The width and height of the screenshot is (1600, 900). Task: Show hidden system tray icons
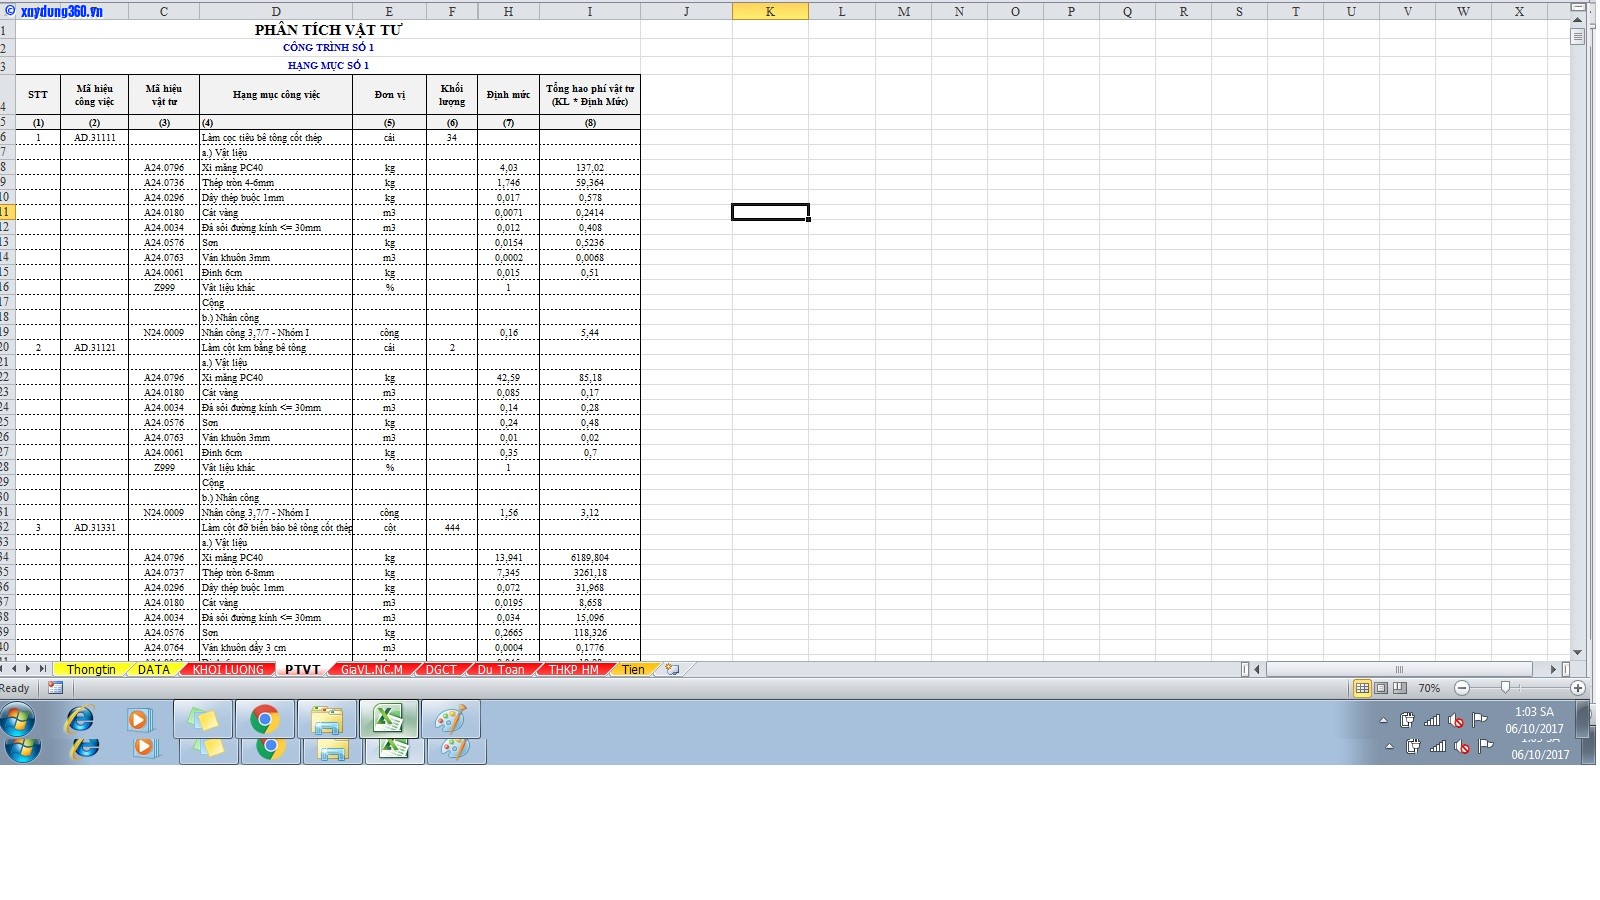pos(1383,720)
